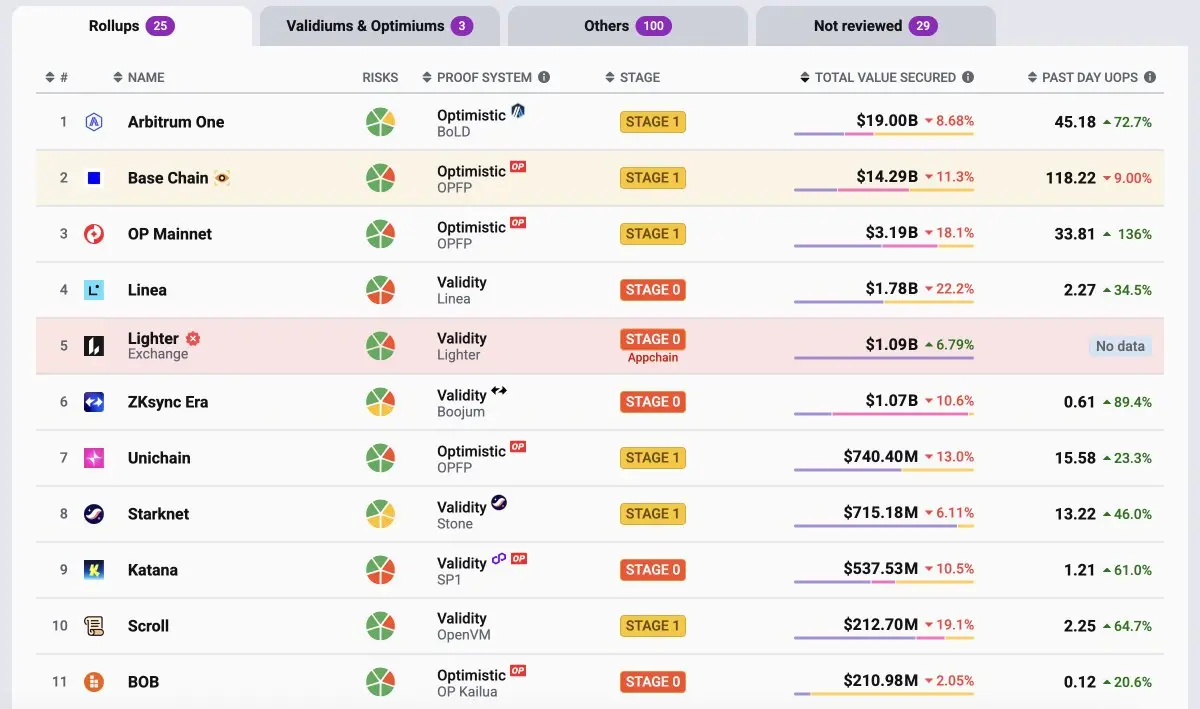The height and width of the screenshot is (709, 1200).
Task: Click the Arbitrum One logo icon
Action: tap(94, 122)
